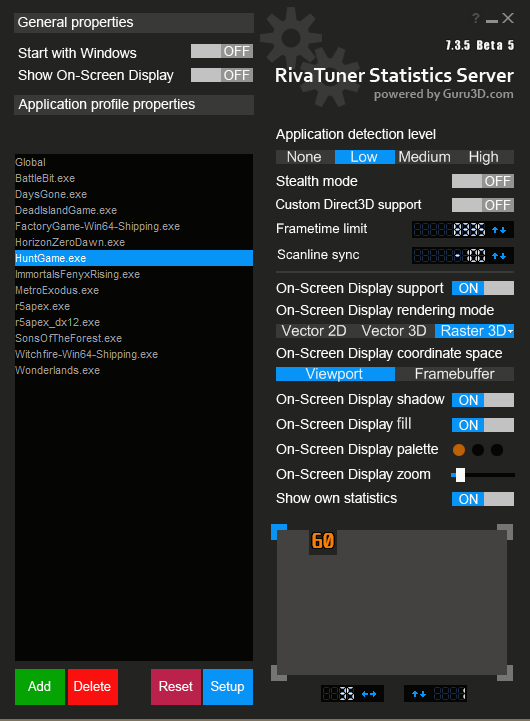Viewport: 530px width, 721px height.
Task: Enable Show On-Screen Display switch
Action: (222, 75)
